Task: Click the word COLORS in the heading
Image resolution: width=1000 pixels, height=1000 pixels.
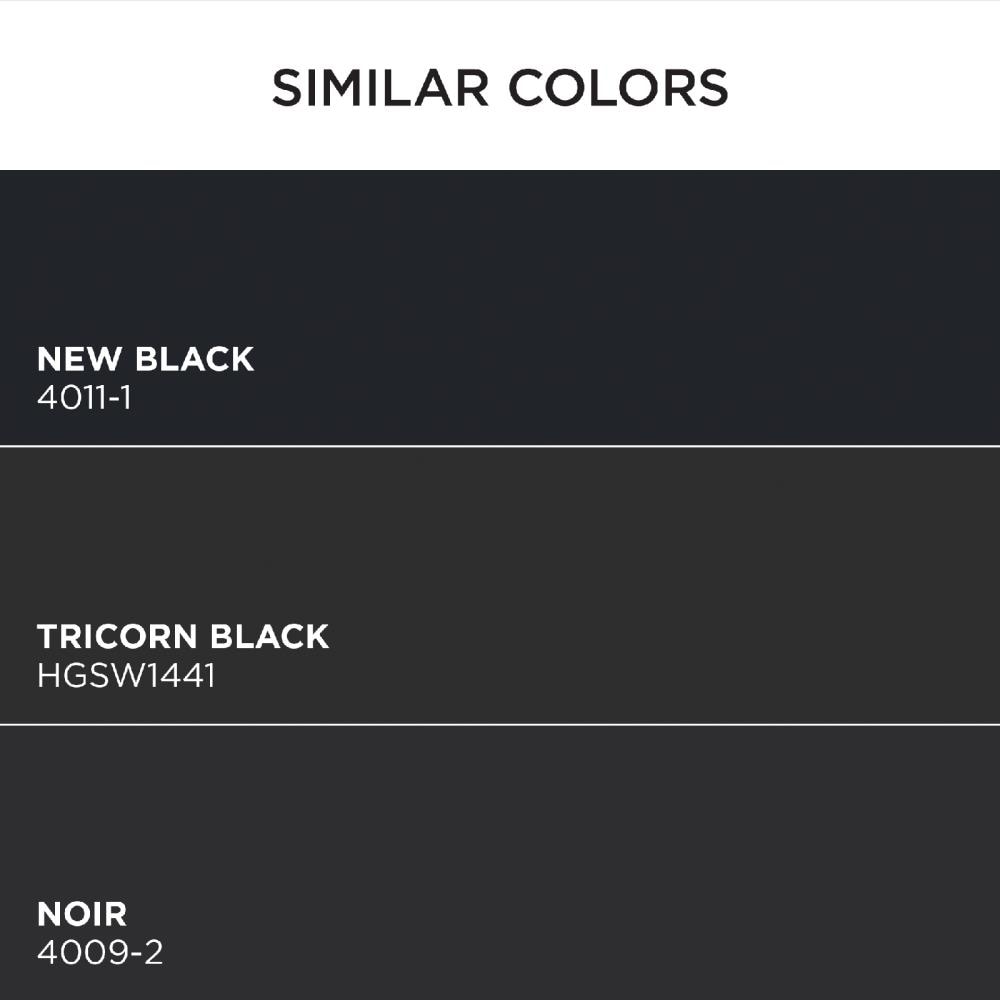Action: [x=618, y=87]
